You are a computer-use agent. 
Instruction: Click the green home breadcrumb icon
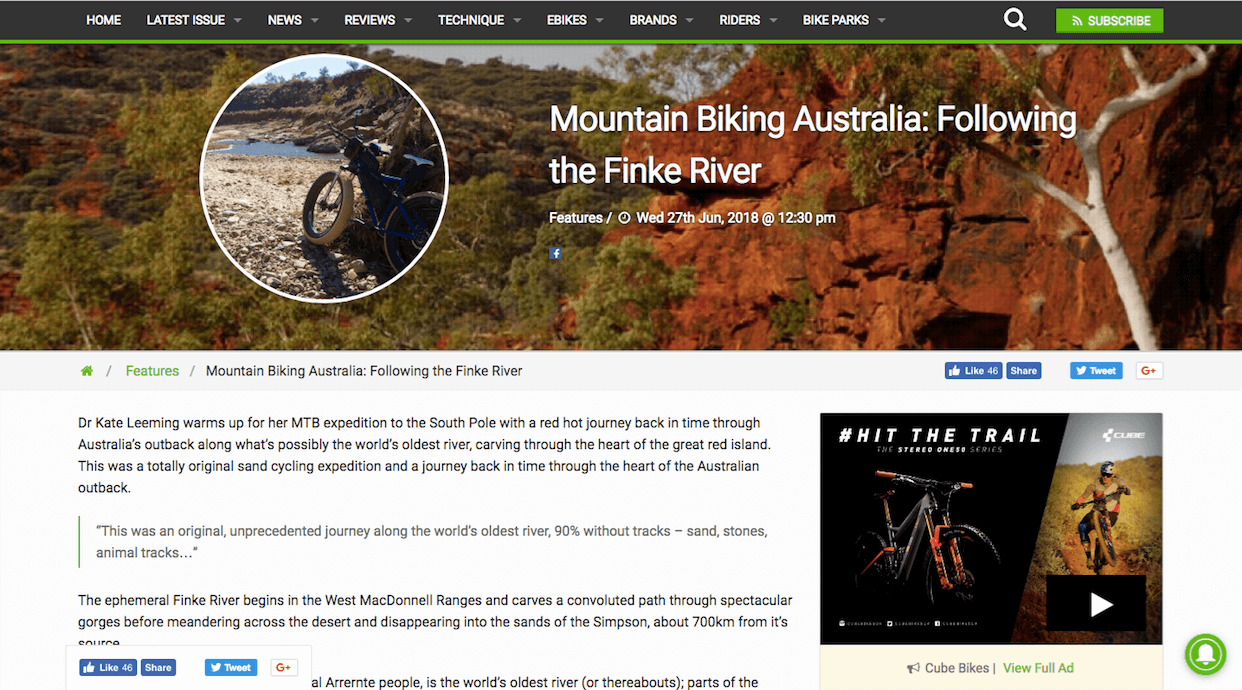[x=87, y=371]
